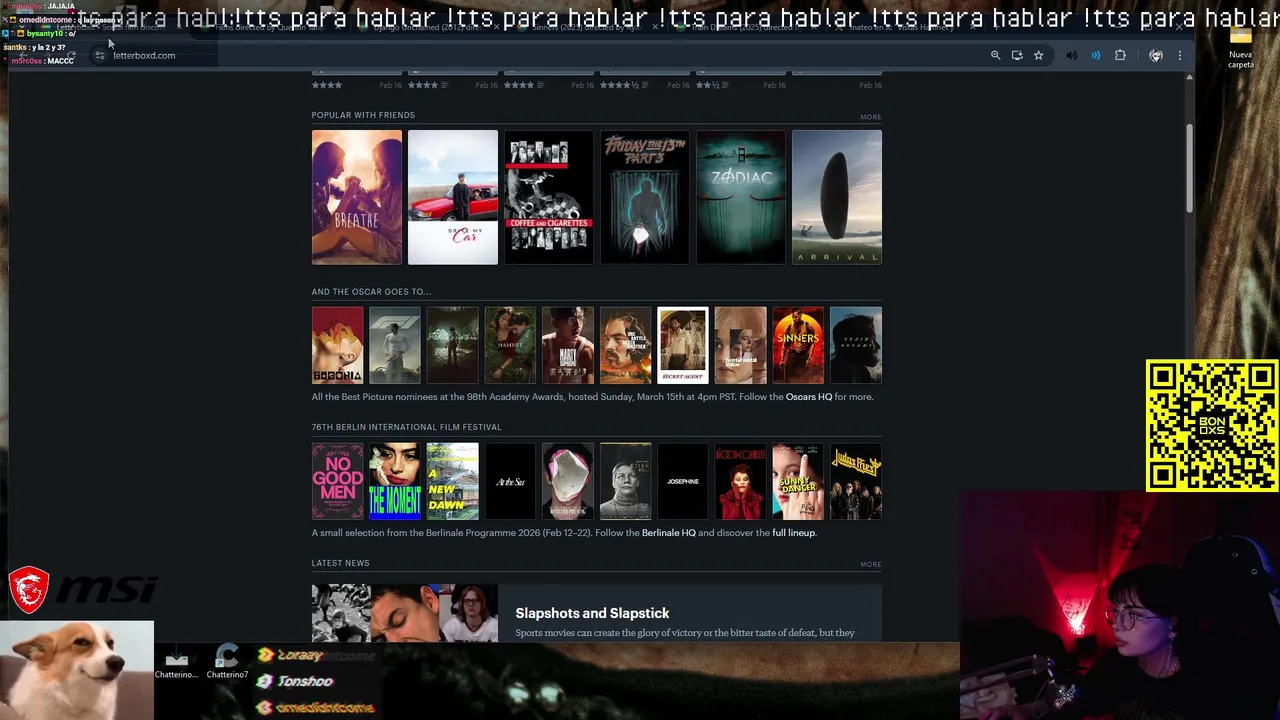
Task: Click And The Oscar Goes To heading
Action: tap(371, 292)
